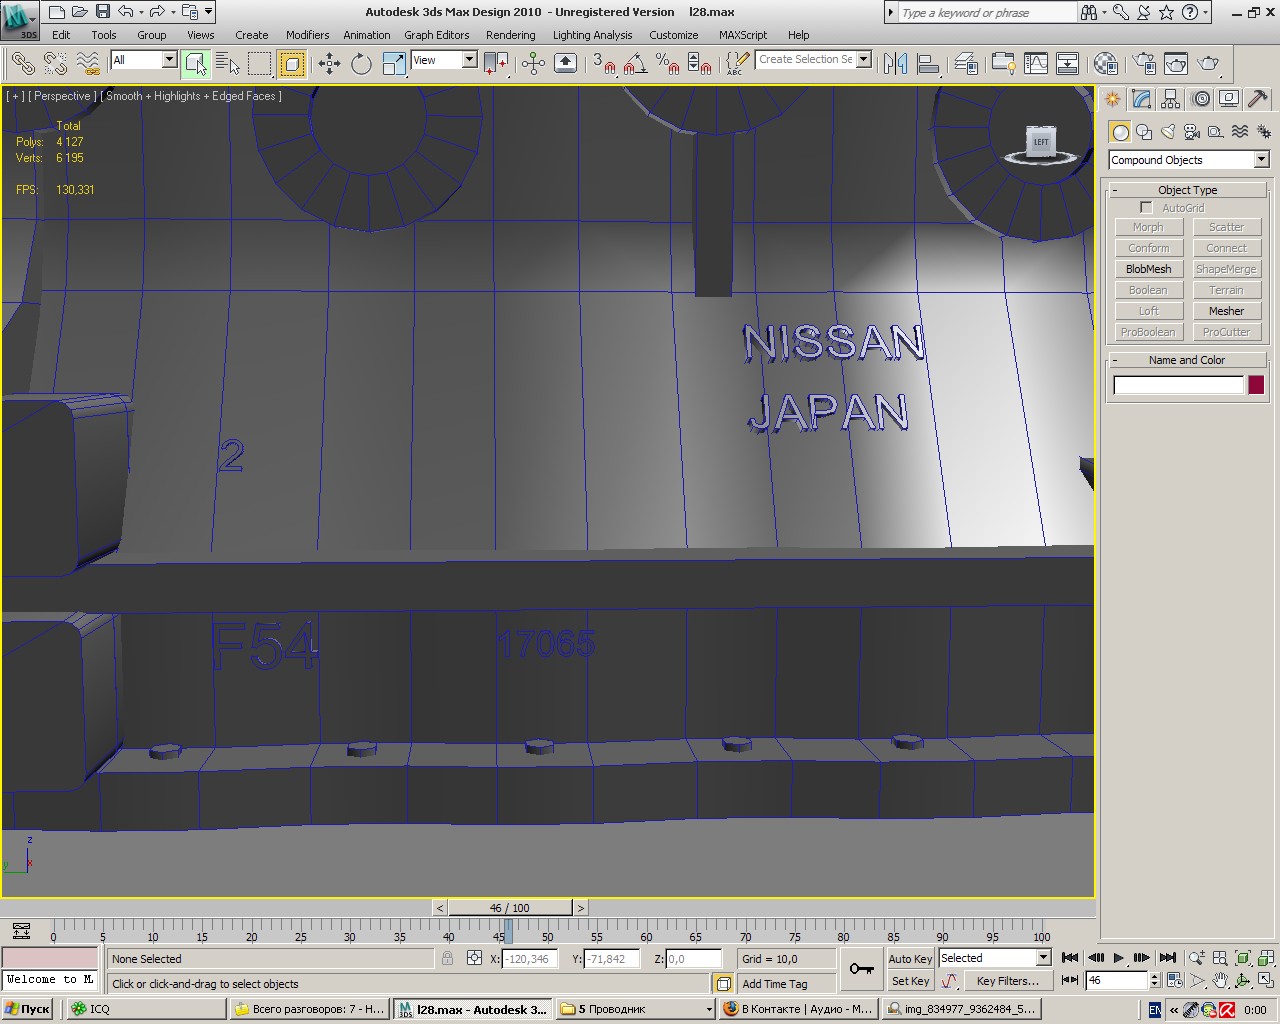Choose the Bind to Space Warp tool
This screenshot has height=1024, width=1280.
pos(89,63)
